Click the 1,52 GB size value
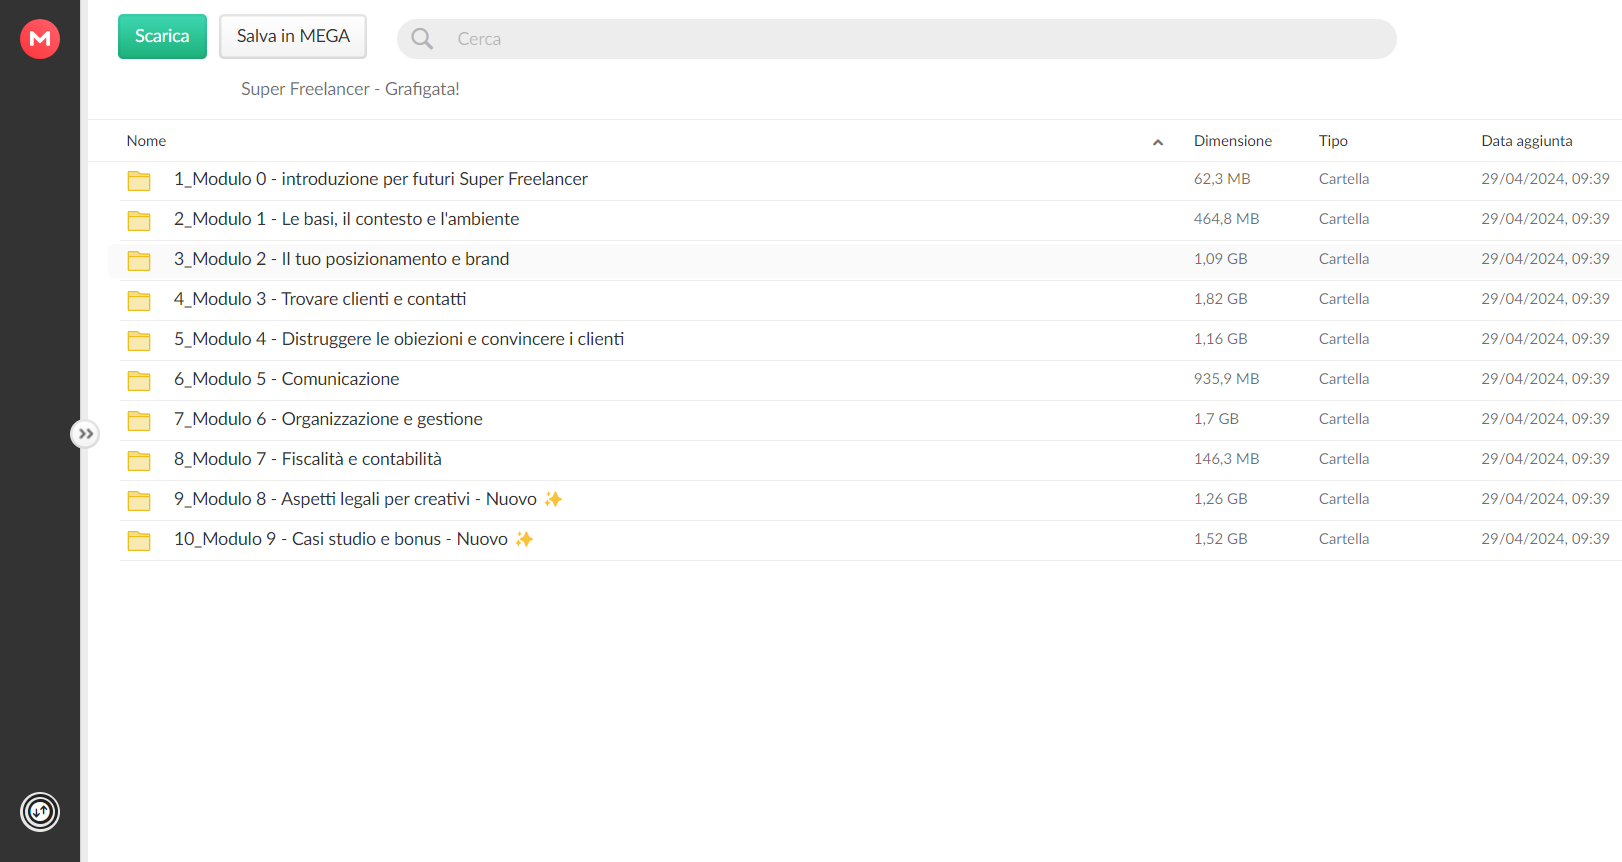The height and width of the screenshot is (862, 1622). [x=1221, y=539]
